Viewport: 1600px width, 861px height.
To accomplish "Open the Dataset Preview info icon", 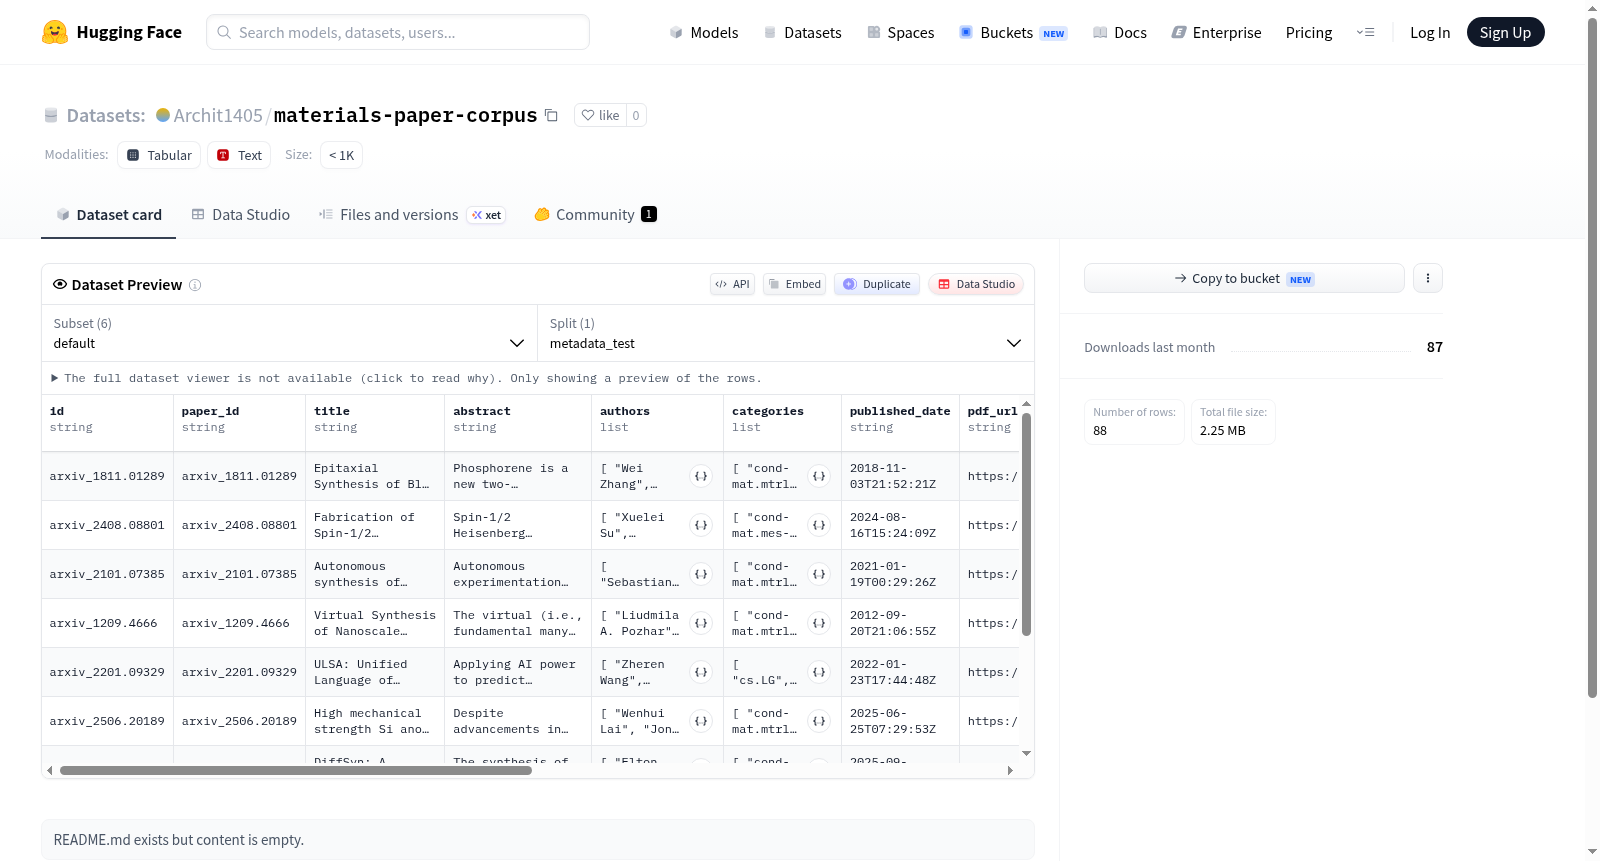I will tap(195, 285).
